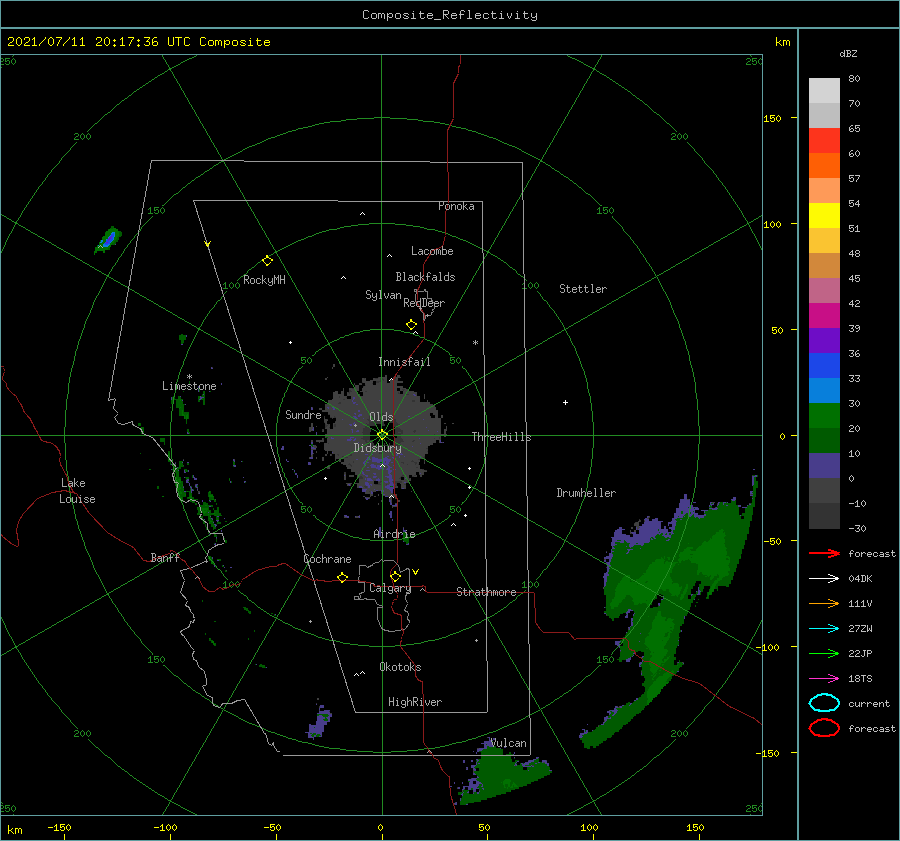Select the 54 dBZ yellow swatch
Viewport: 900px width, 841px height.
coord(824,215)
